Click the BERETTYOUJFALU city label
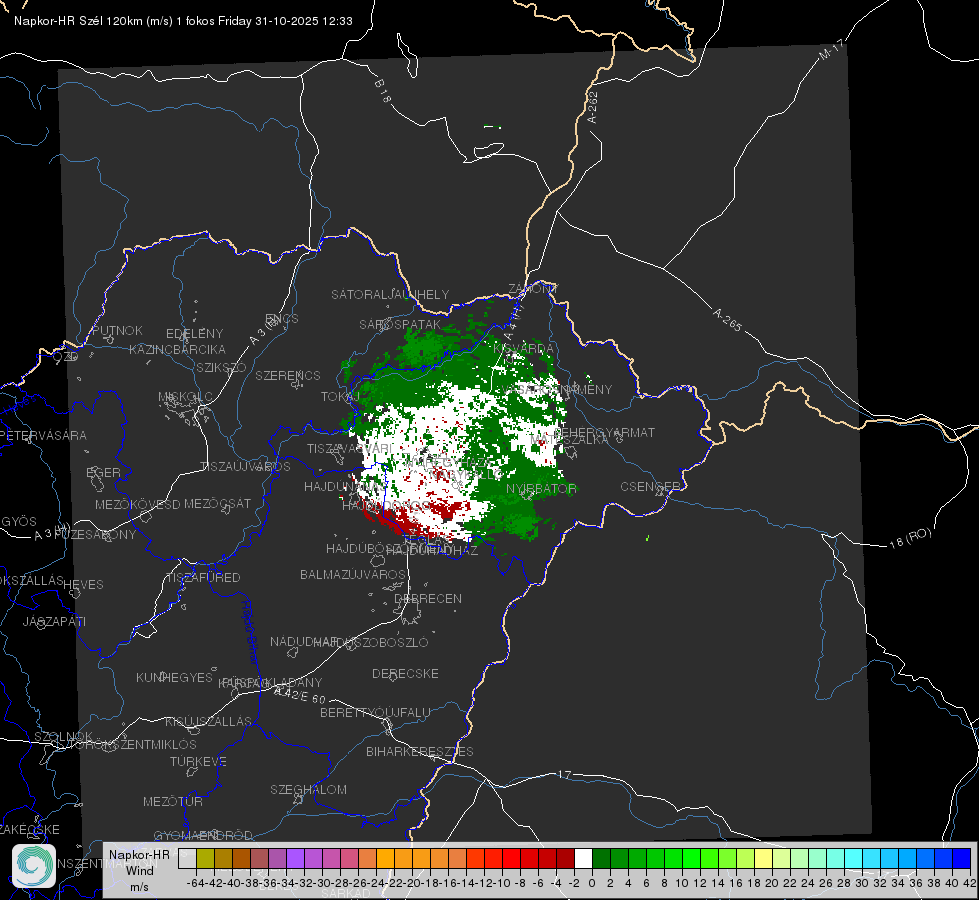The width and height of the screenshot is (979, 900). coord(375,712)
